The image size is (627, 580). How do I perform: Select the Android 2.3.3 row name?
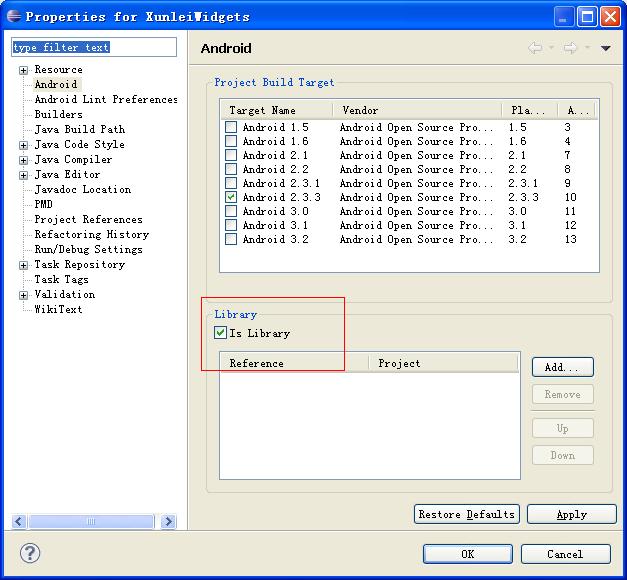click(x=282, y=197)
